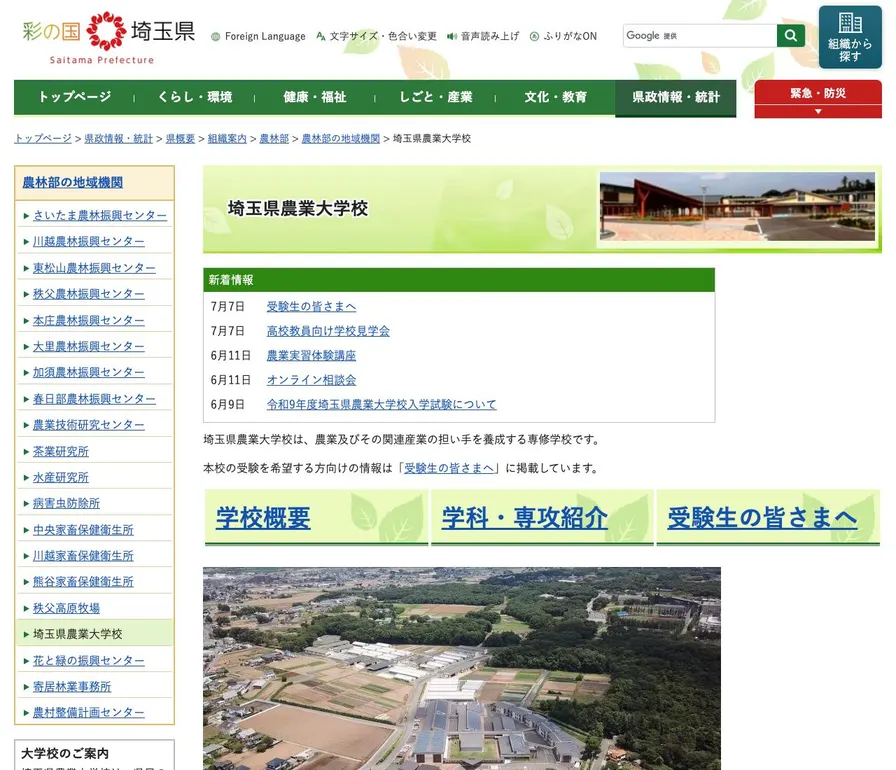Open the 文化・教育 menu tab

[x=555, y=97]
